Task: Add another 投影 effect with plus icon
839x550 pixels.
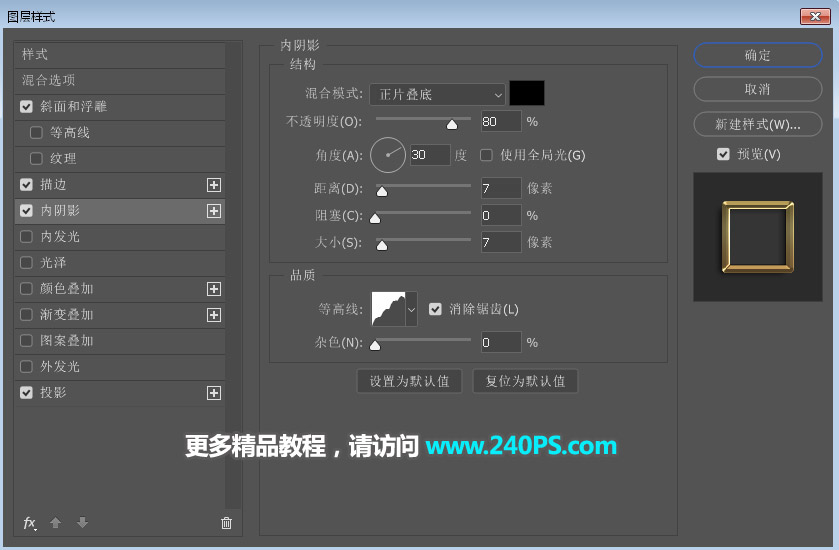Action: click(x=214, y=393)
